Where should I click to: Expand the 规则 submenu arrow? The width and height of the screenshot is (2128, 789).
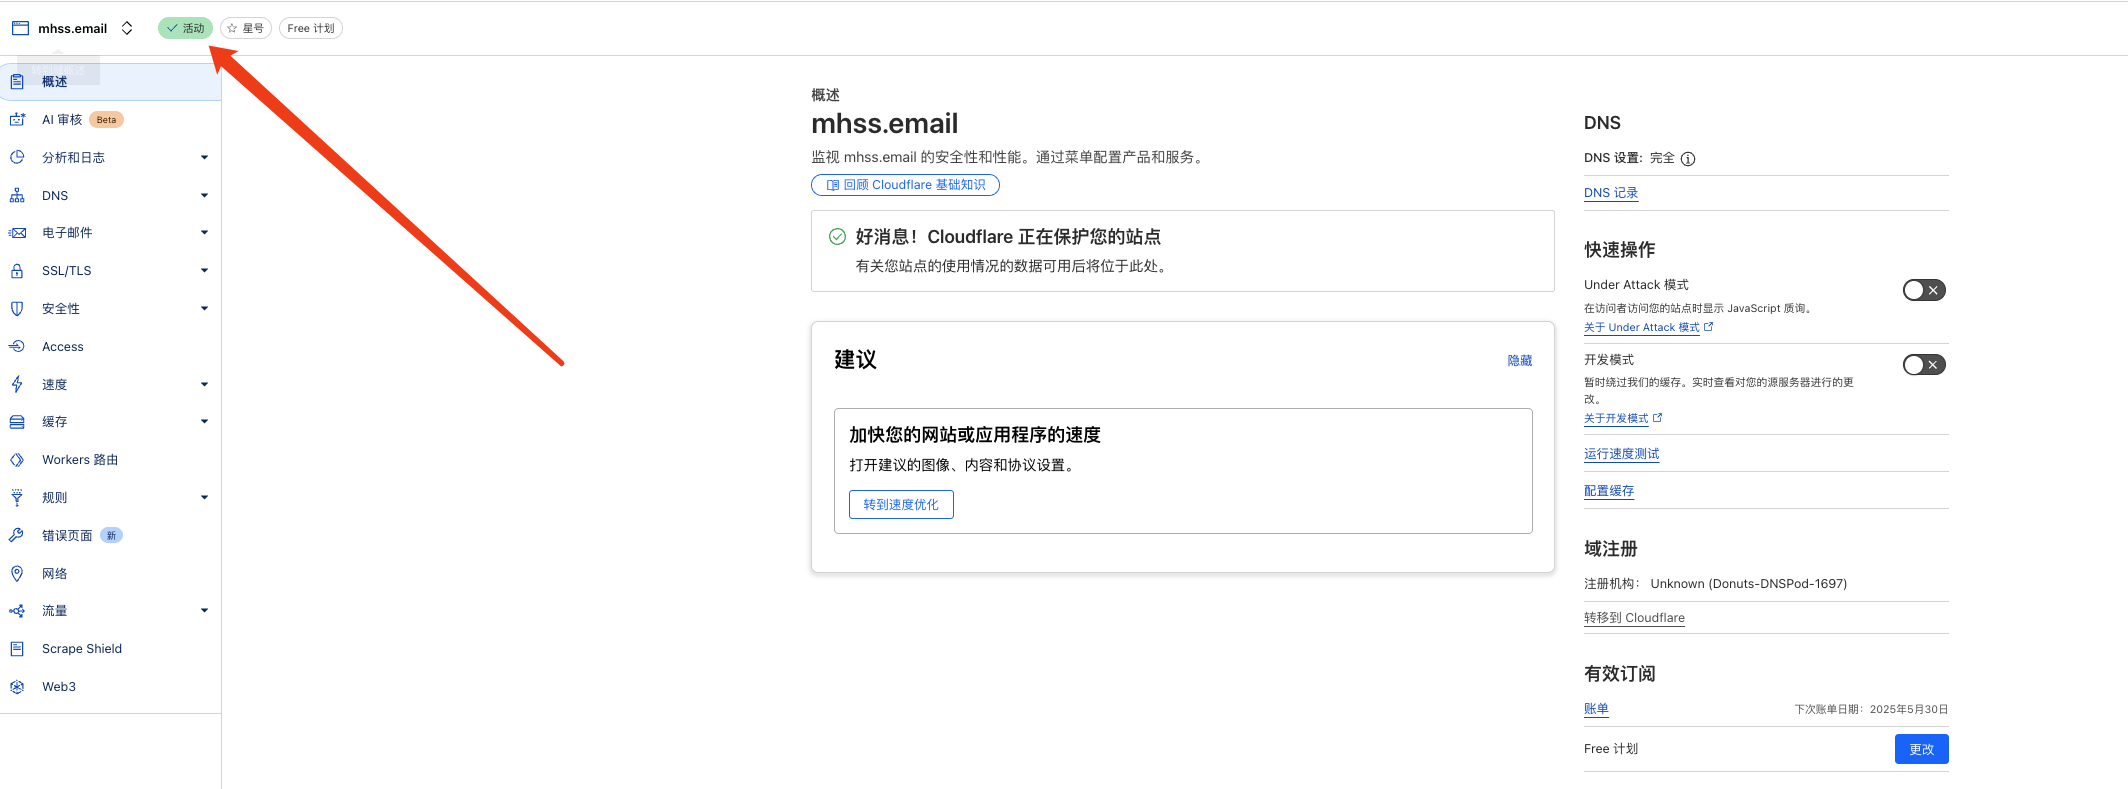pos(204,497)
